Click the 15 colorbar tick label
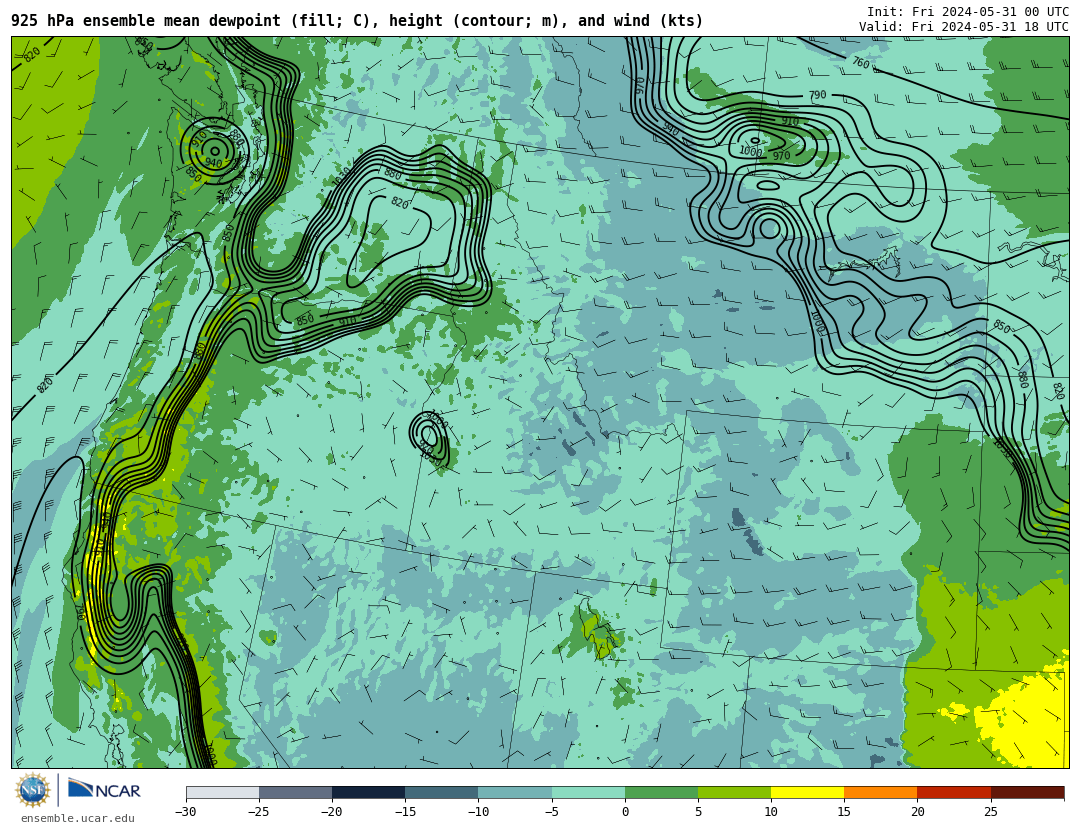 coord(844,812)
